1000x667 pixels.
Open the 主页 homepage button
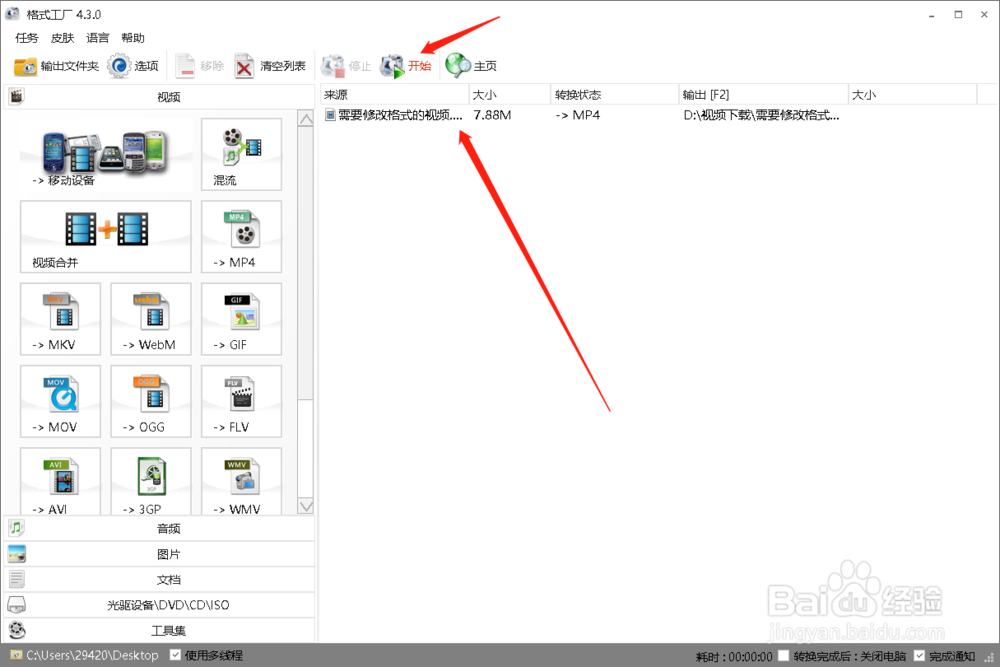tap(471, 66)
